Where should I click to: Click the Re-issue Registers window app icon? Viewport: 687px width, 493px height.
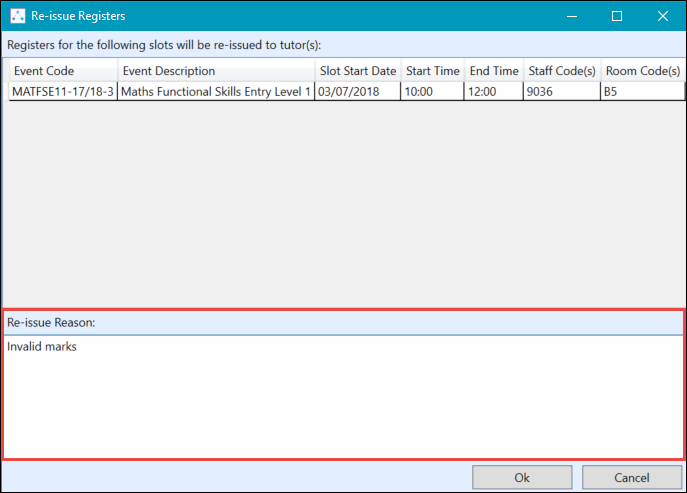coord(17,16)
